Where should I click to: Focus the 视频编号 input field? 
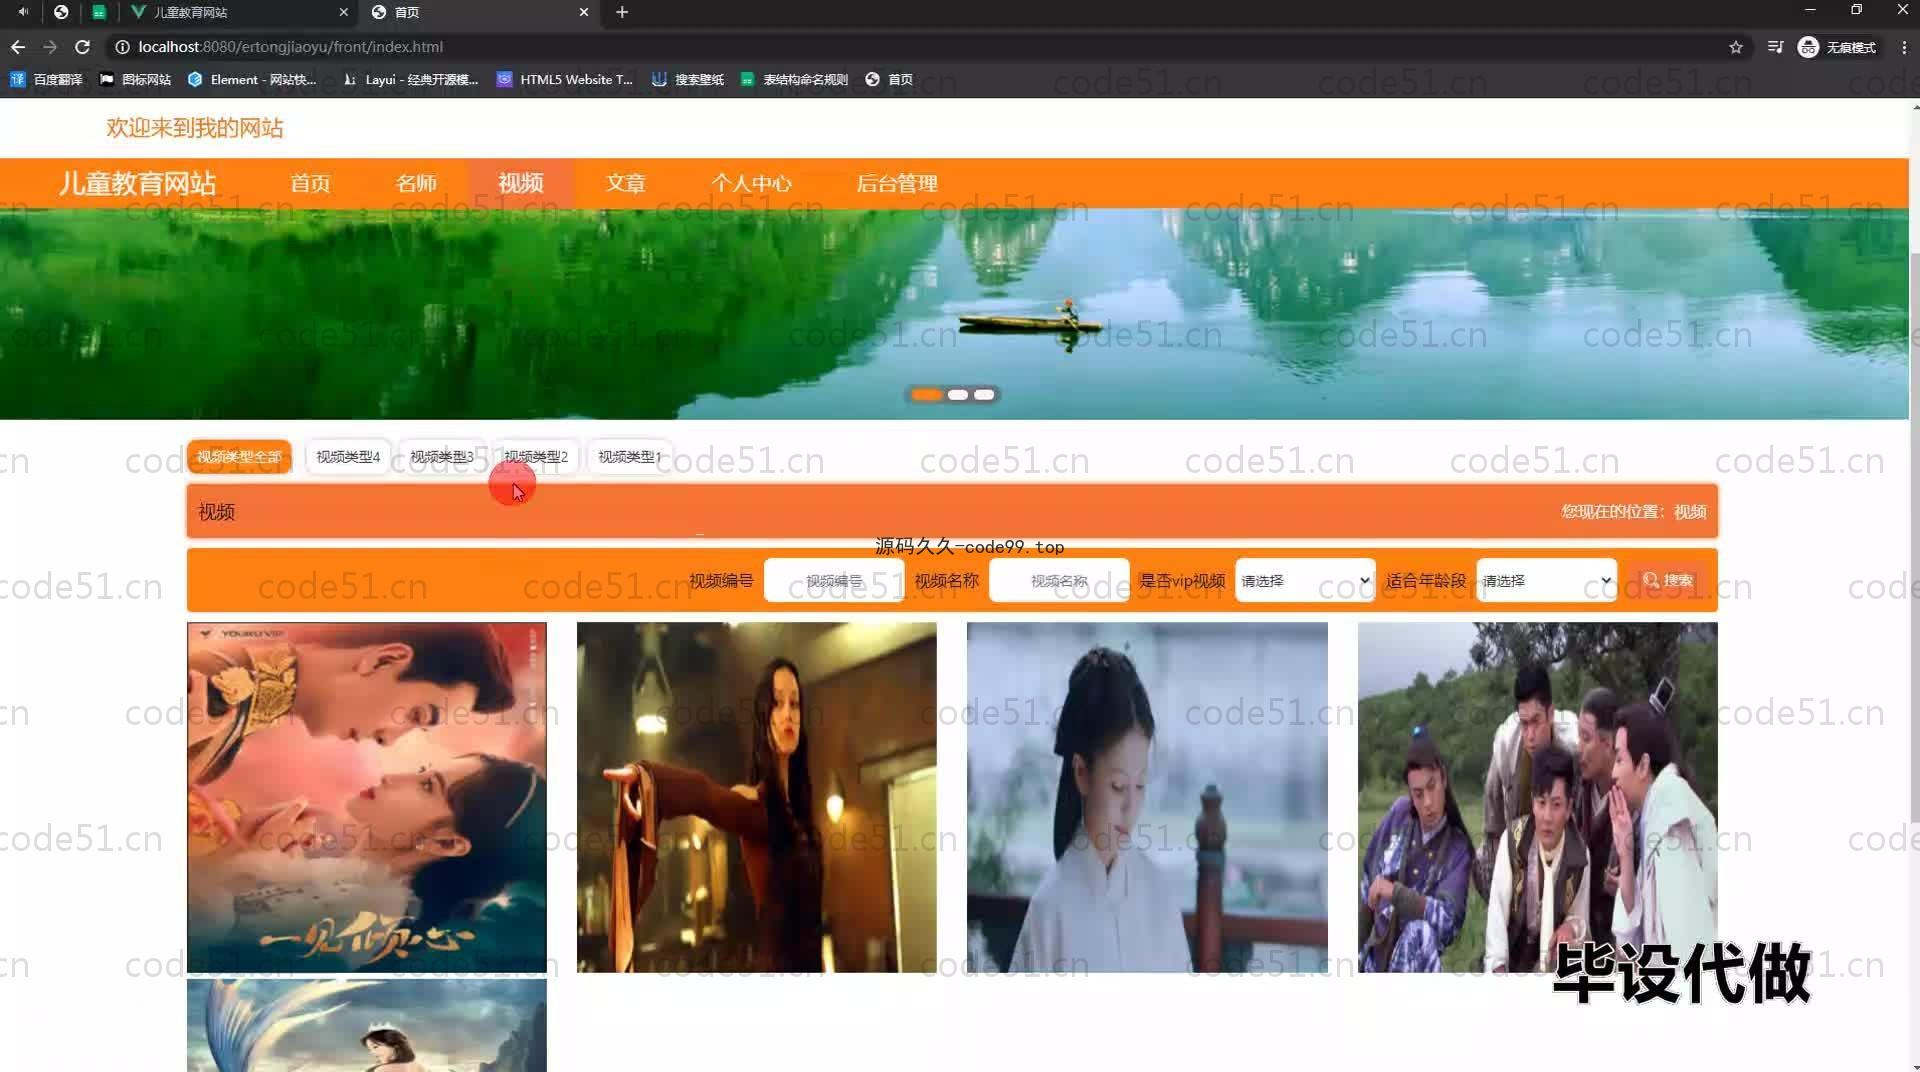[834, 581]
